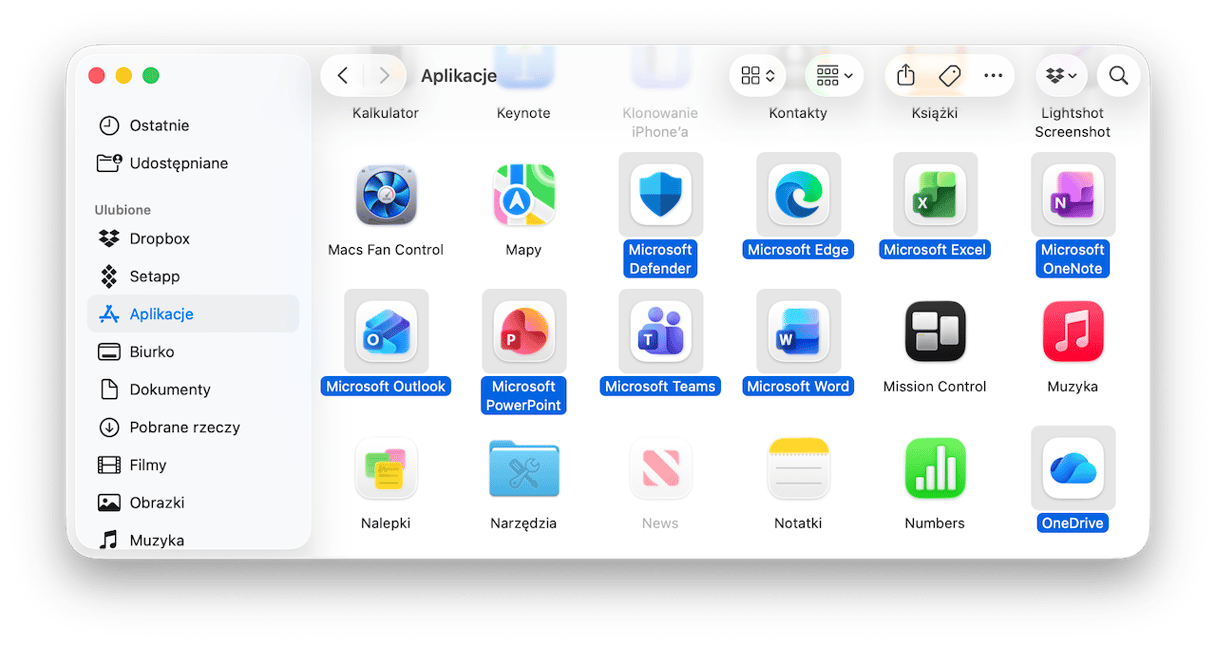Viewport: 1216px width, 646px height.
Task: Click the Macs Fan Control name label
Action: click(386, 250)
